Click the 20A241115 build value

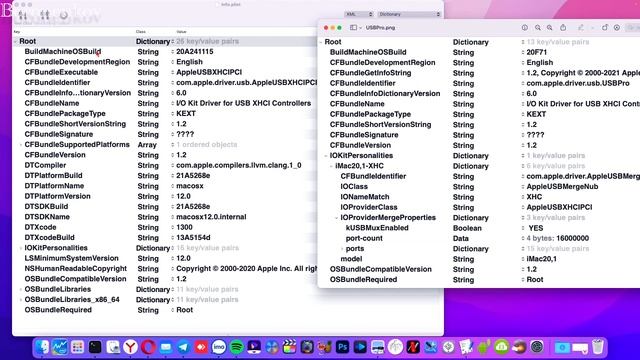[195, 51]
